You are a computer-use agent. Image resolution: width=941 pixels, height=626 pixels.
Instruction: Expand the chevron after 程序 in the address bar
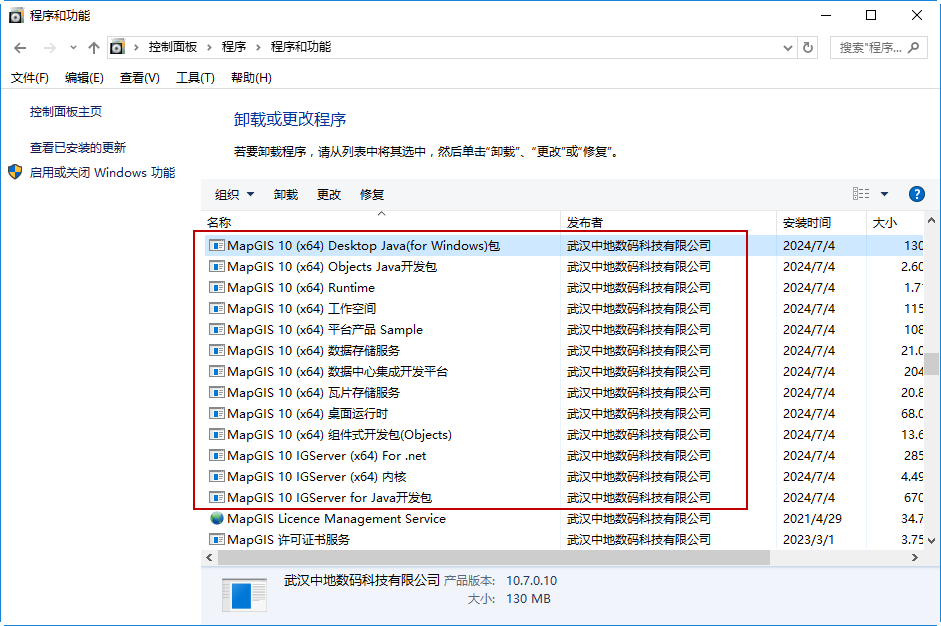258,47
